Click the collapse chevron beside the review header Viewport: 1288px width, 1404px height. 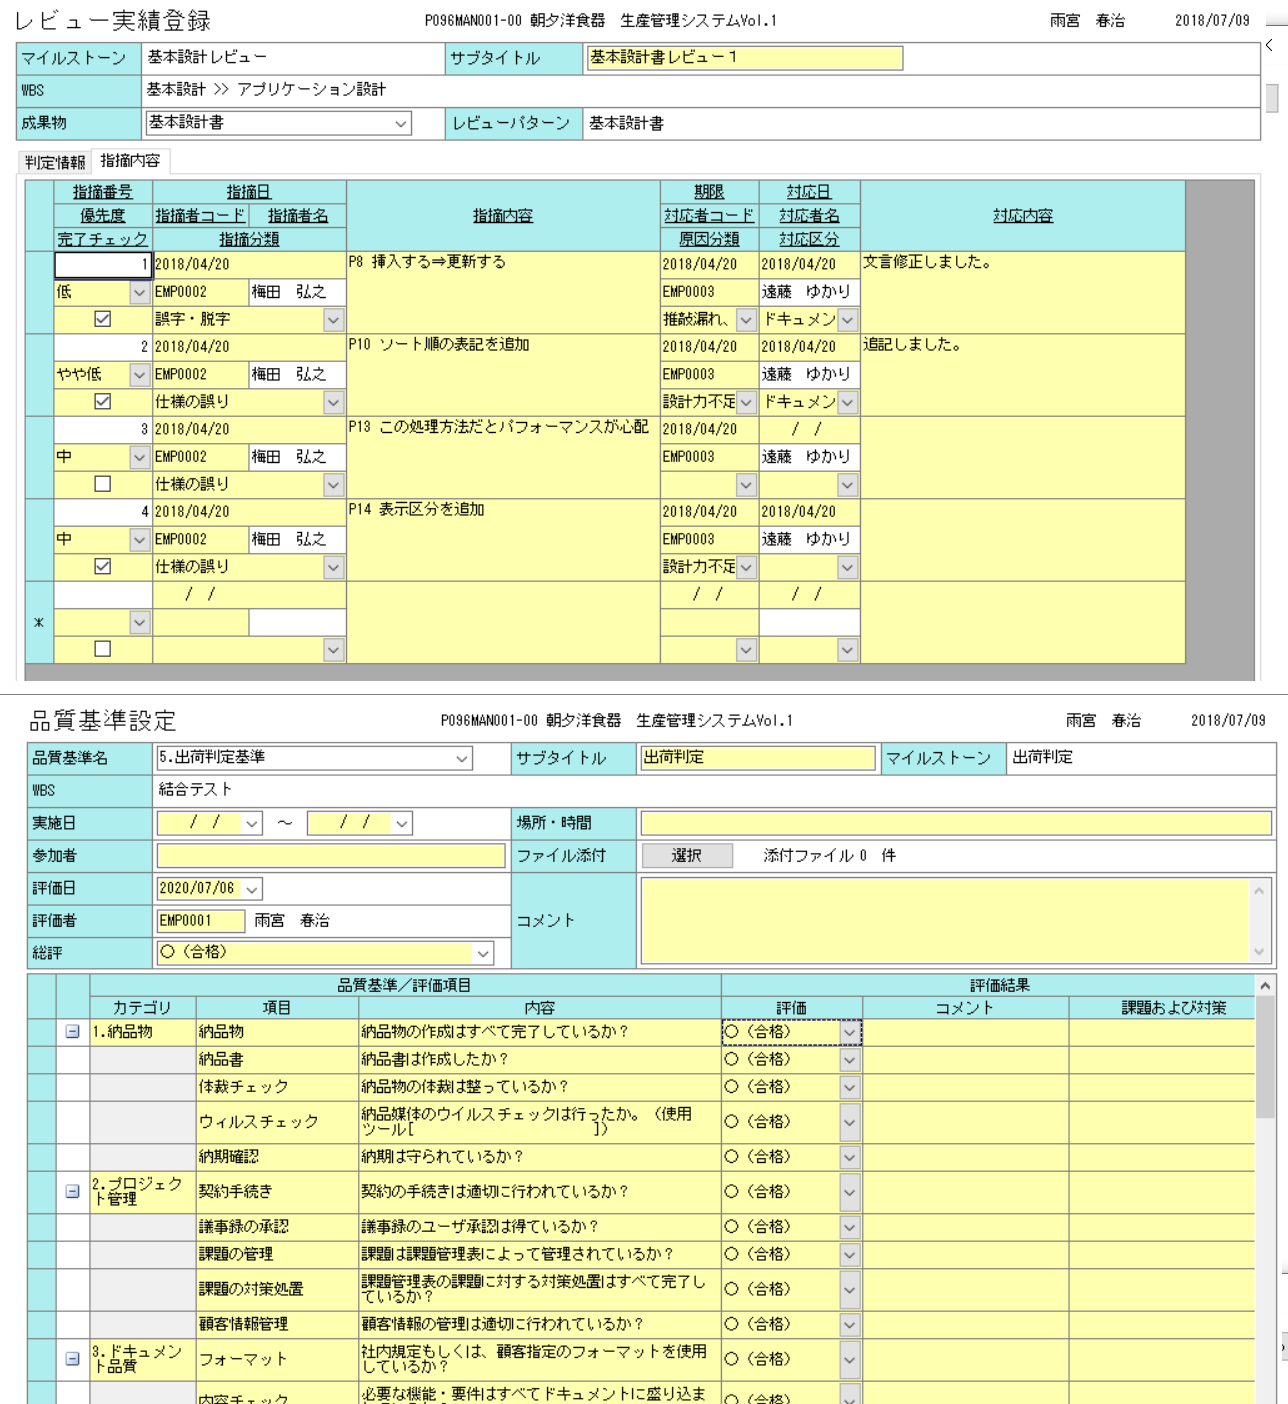1269,45
